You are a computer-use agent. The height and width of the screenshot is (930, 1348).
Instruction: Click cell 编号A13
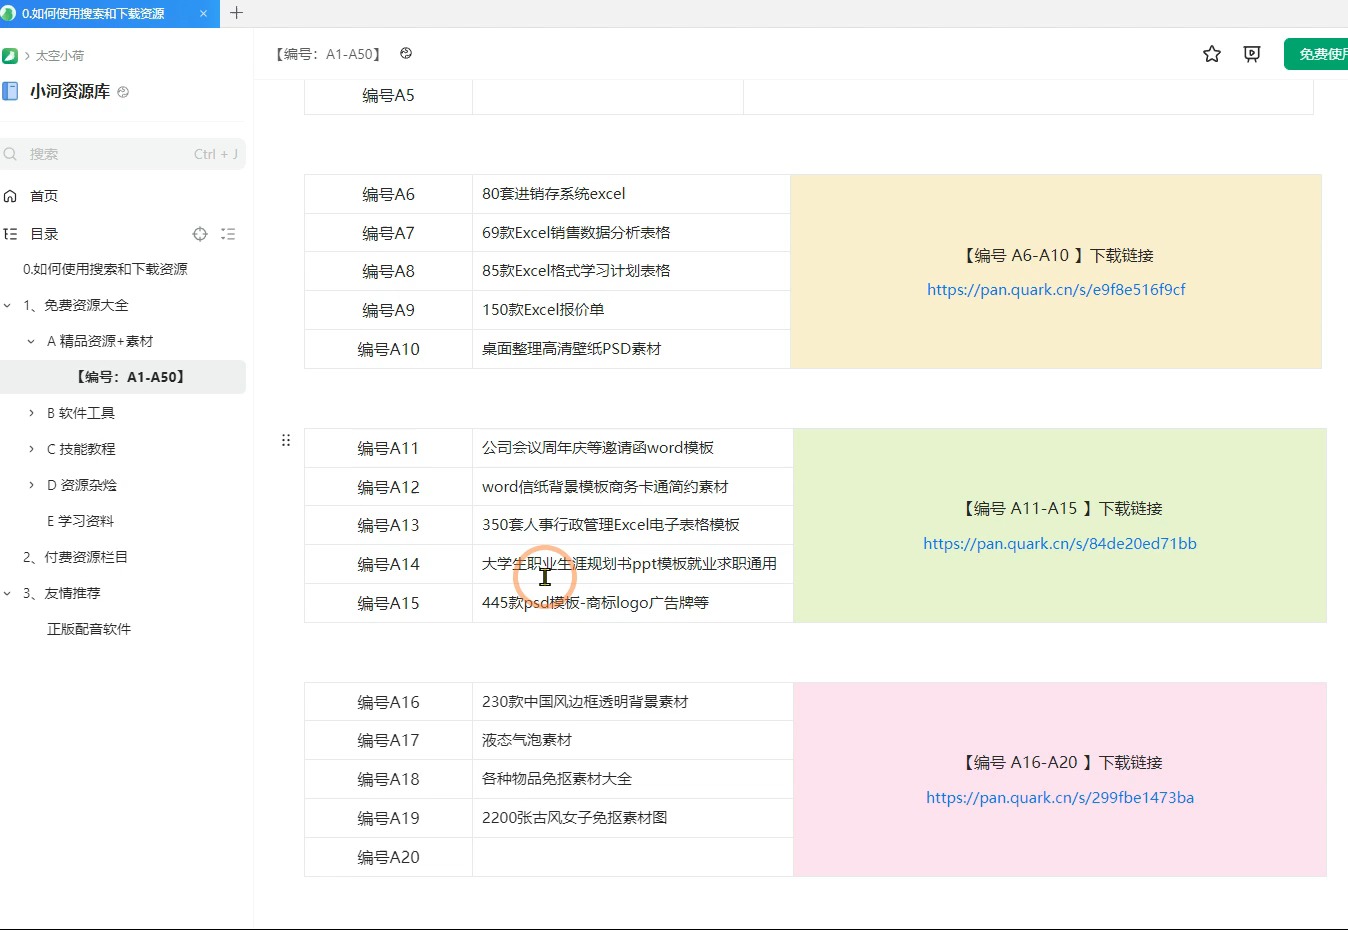tap(388, 525)
